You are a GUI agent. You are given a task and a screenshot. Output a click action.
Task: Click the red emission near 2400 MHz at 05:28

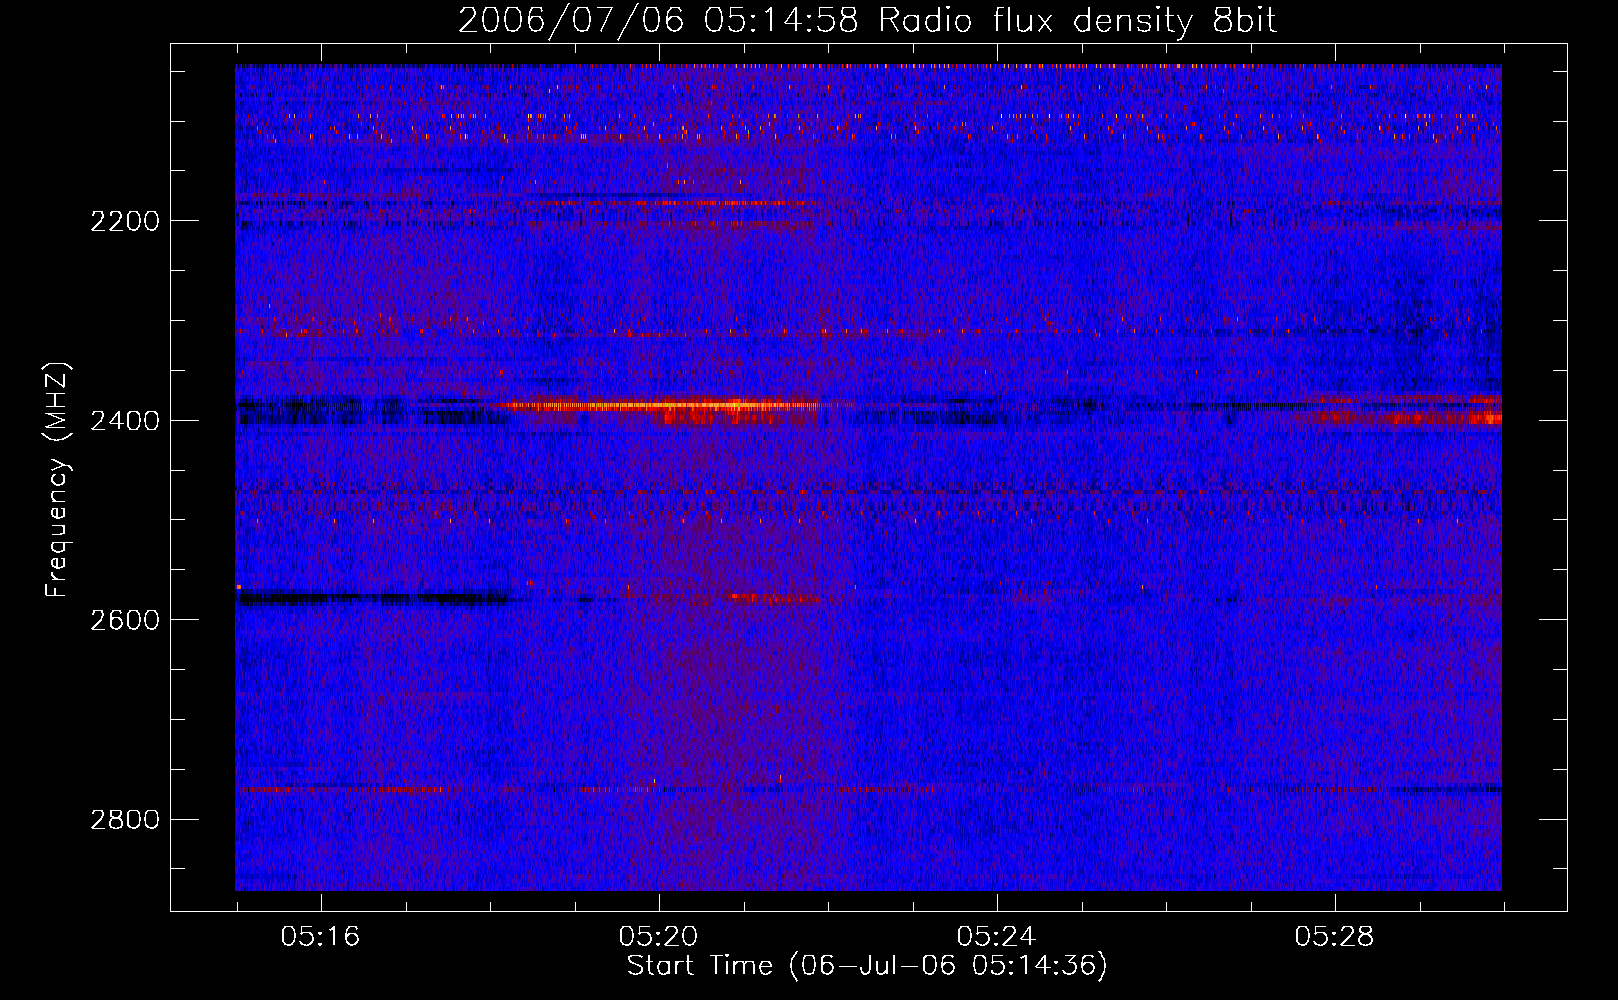(1400, 411)
